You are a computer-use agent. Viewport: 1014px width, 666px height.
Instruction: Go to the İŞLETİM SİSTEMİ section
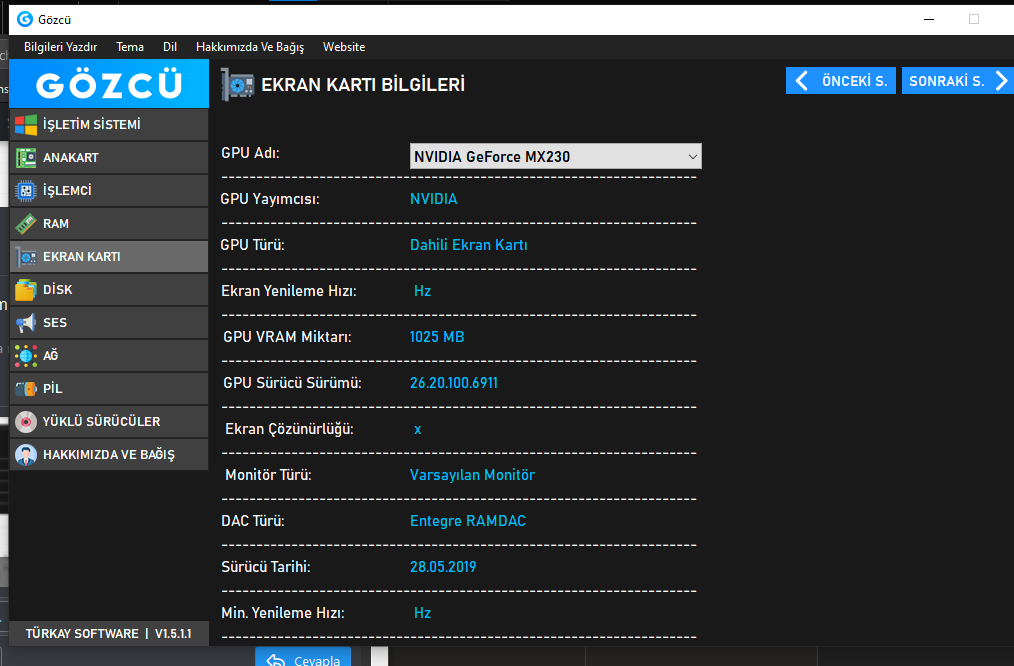coord(109,125)
